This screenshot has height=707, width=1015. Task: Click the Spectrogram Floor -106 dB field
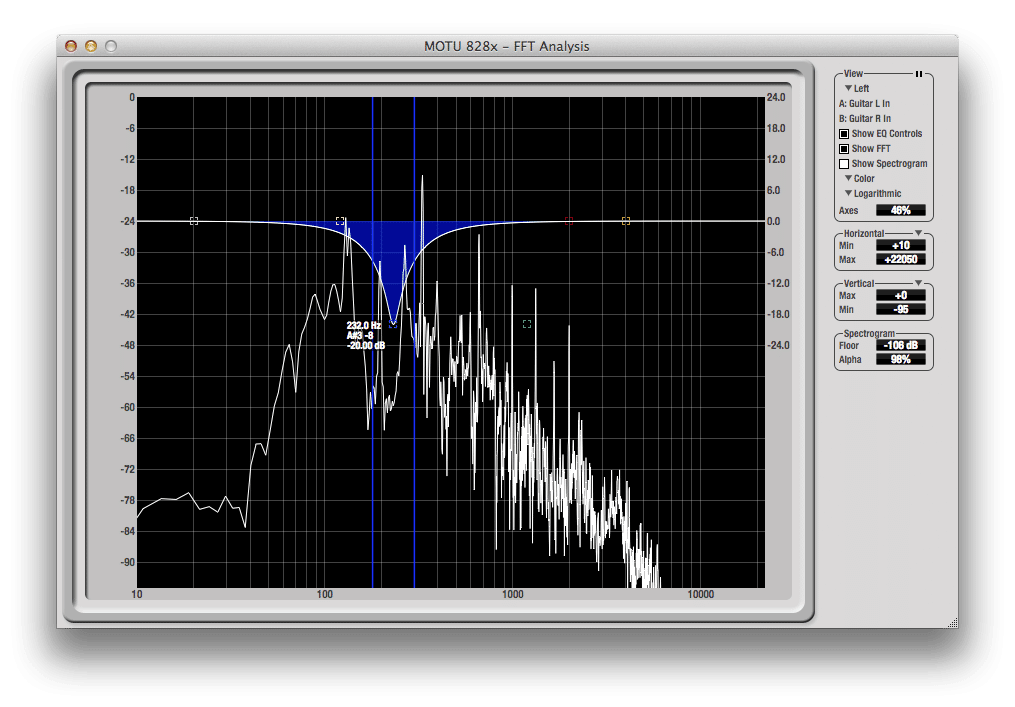[900, 345]
